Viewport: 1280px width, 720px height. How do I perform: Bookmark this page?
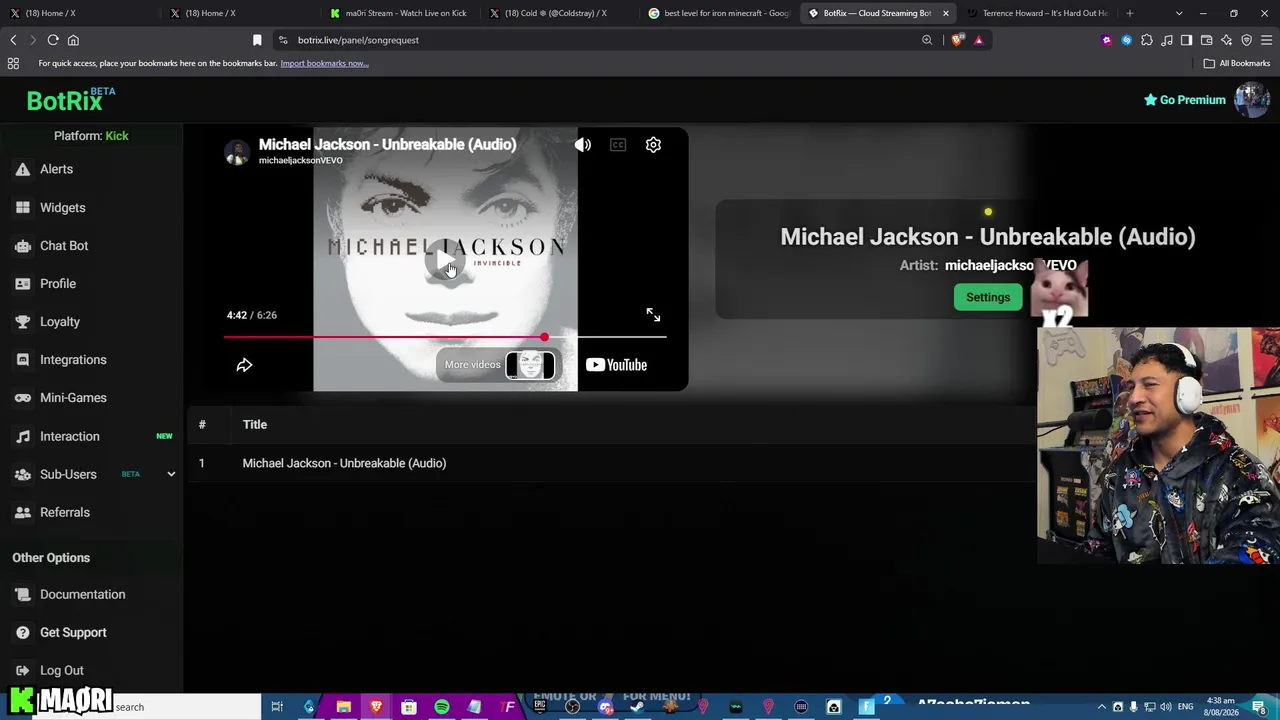tap(257, 40)
